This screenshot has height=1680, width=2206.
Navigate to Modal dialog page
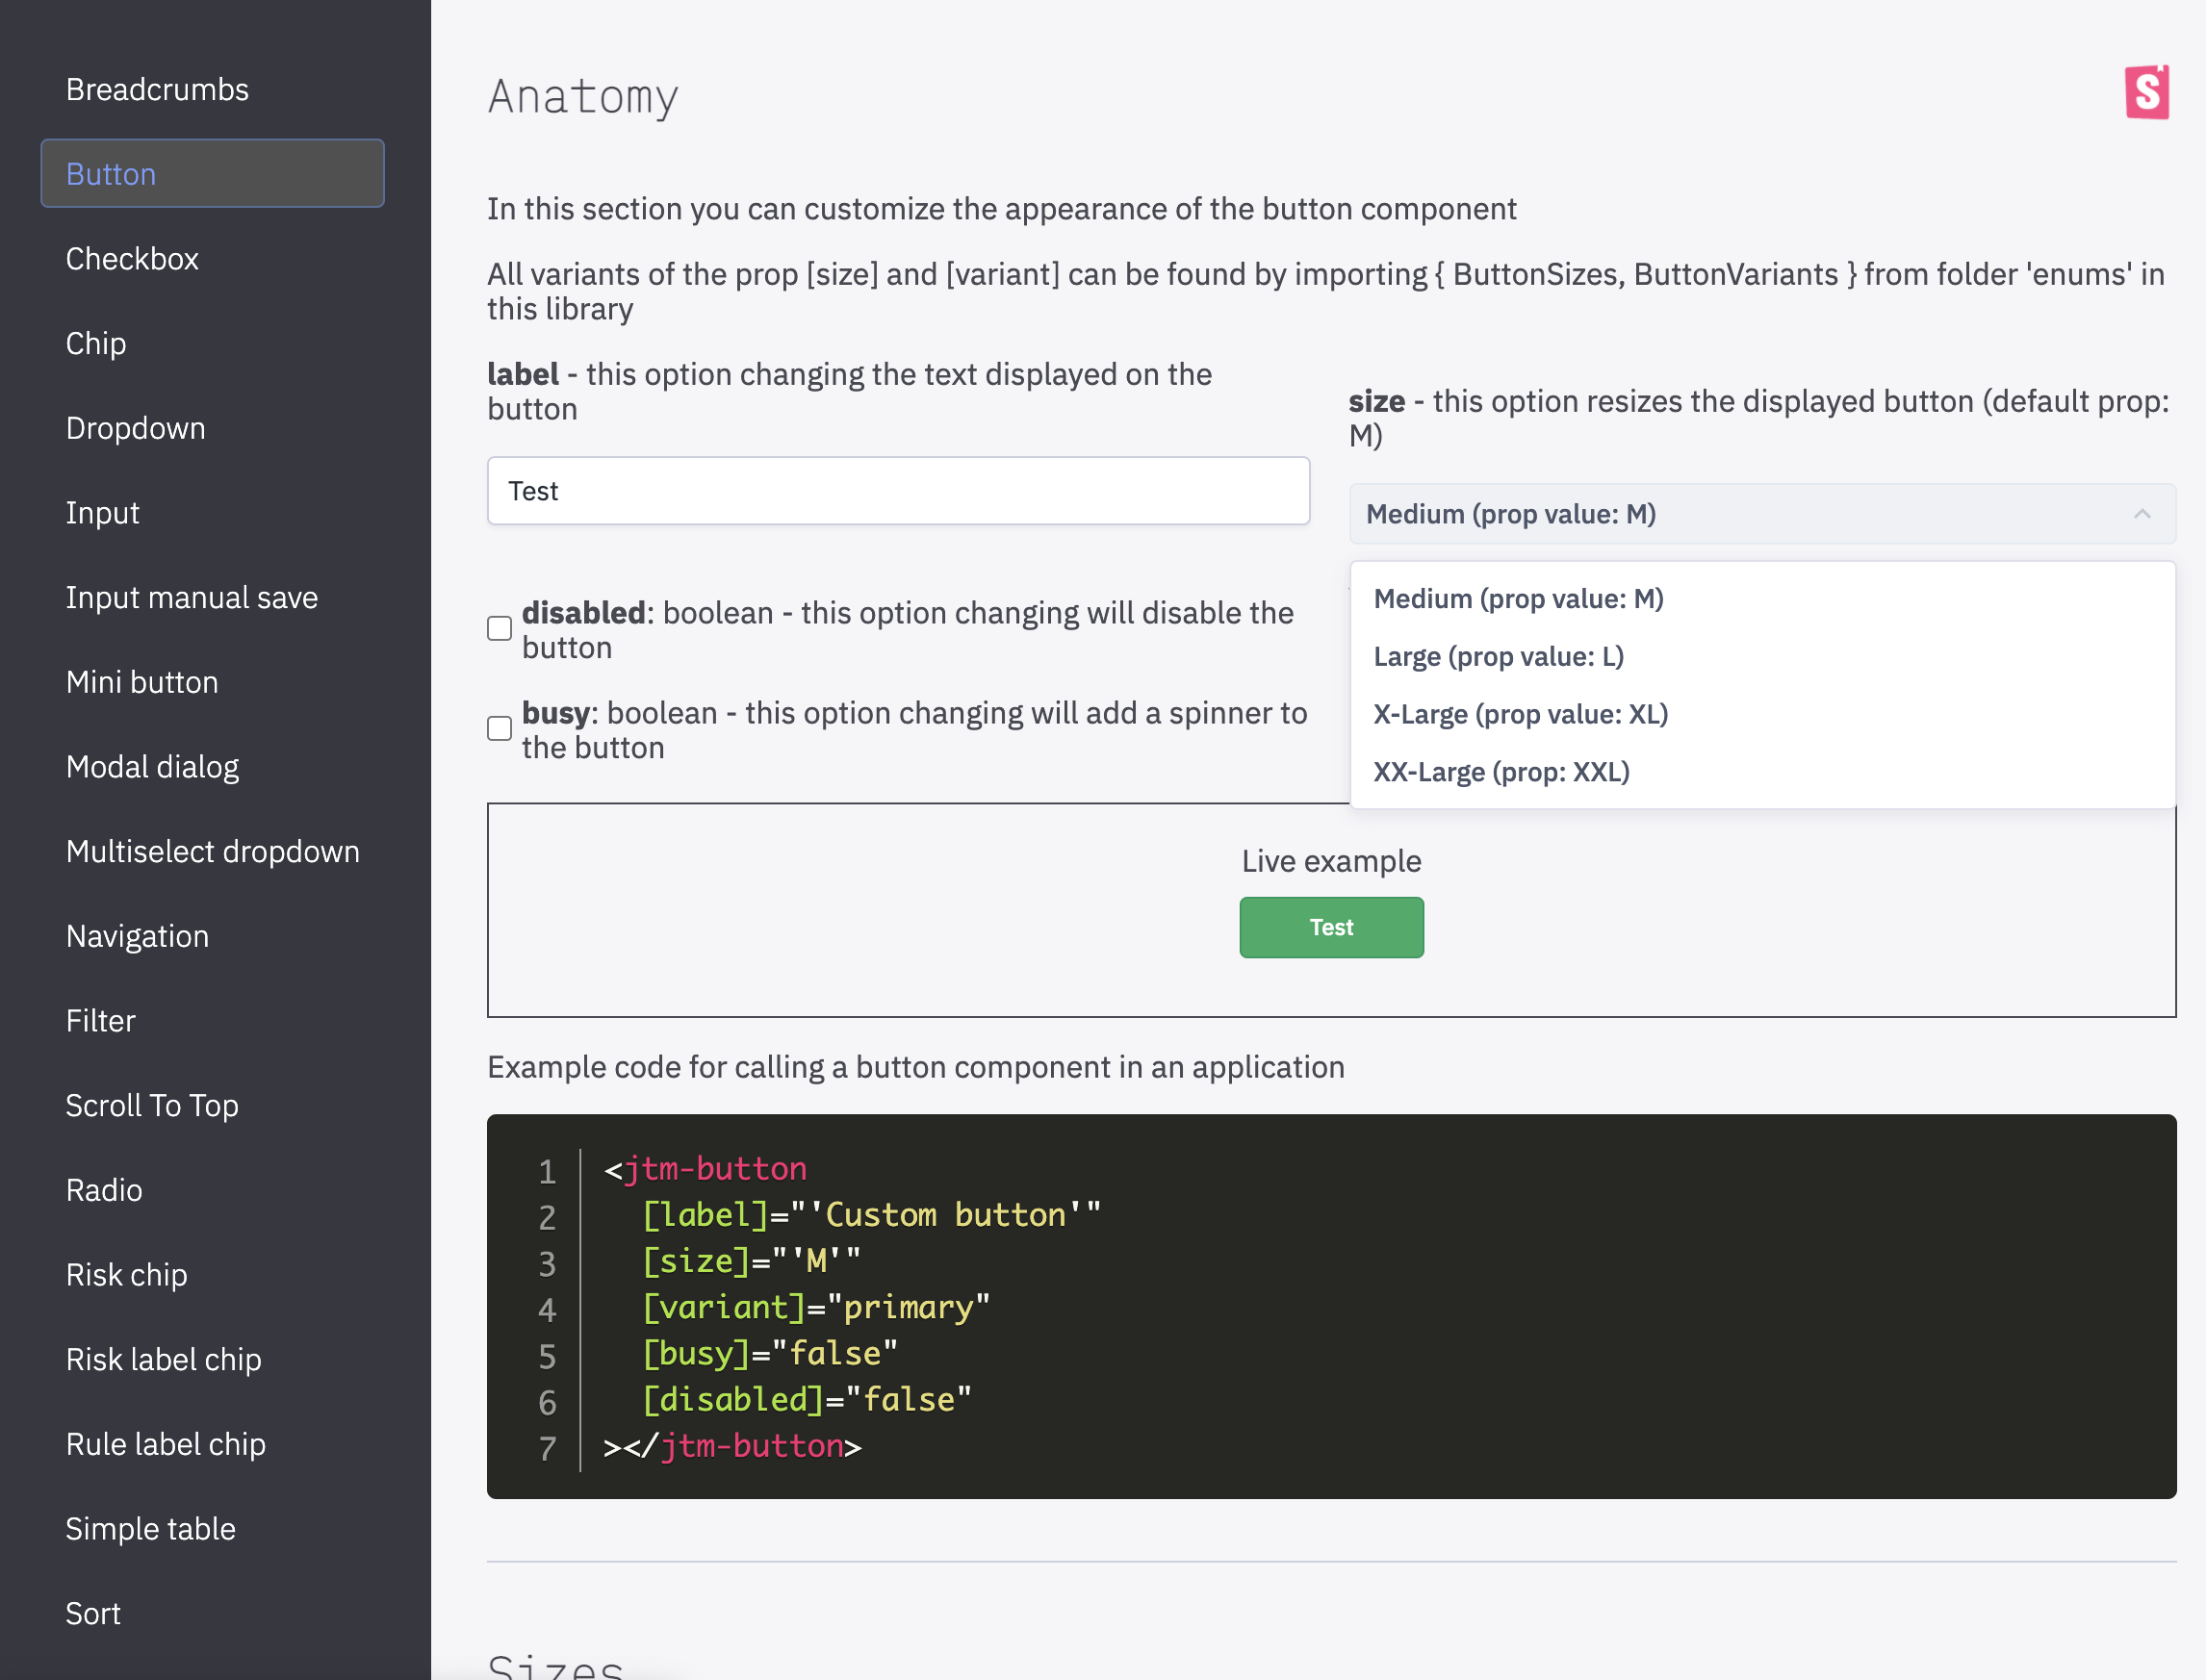point(152,767)
